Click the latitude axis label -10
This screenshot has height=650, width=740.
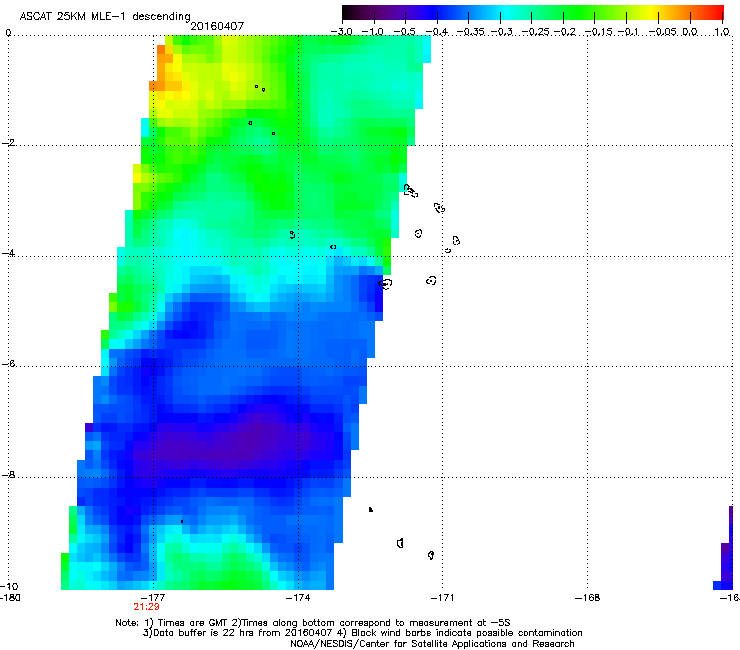[9, 586]
